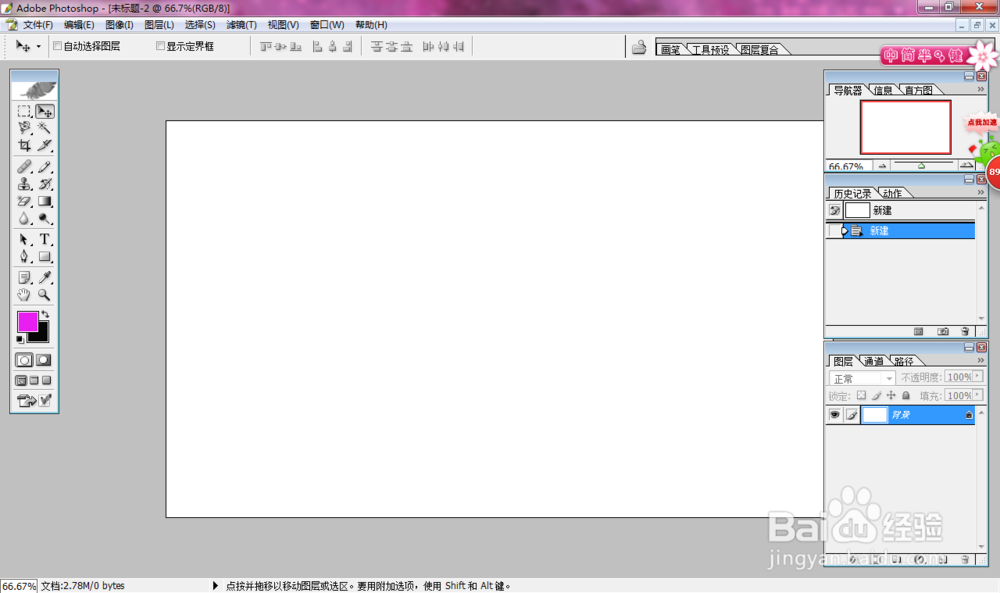Select the Dodge tool

pos(45,219)
